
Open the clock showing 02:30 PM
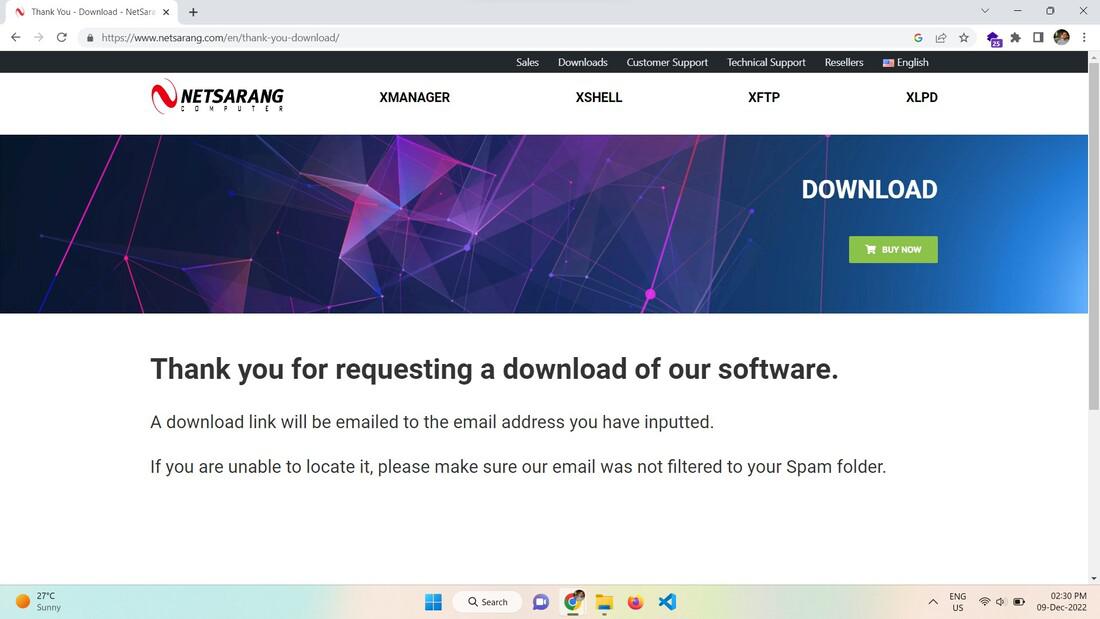coord(1061,602)
